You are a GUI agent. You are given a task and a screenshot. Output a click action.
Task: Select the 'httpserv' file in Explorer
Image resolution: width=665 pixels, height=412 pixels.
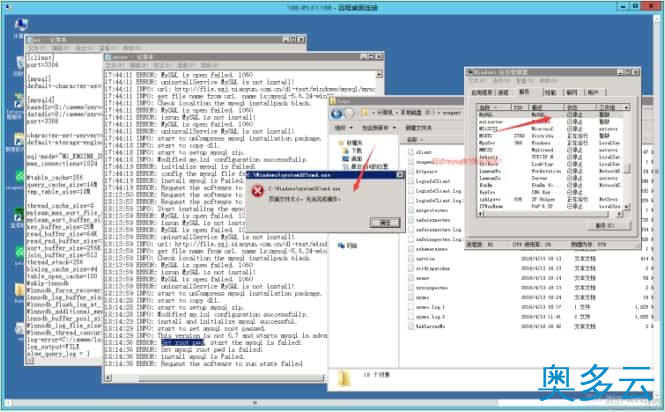[426, 171]
